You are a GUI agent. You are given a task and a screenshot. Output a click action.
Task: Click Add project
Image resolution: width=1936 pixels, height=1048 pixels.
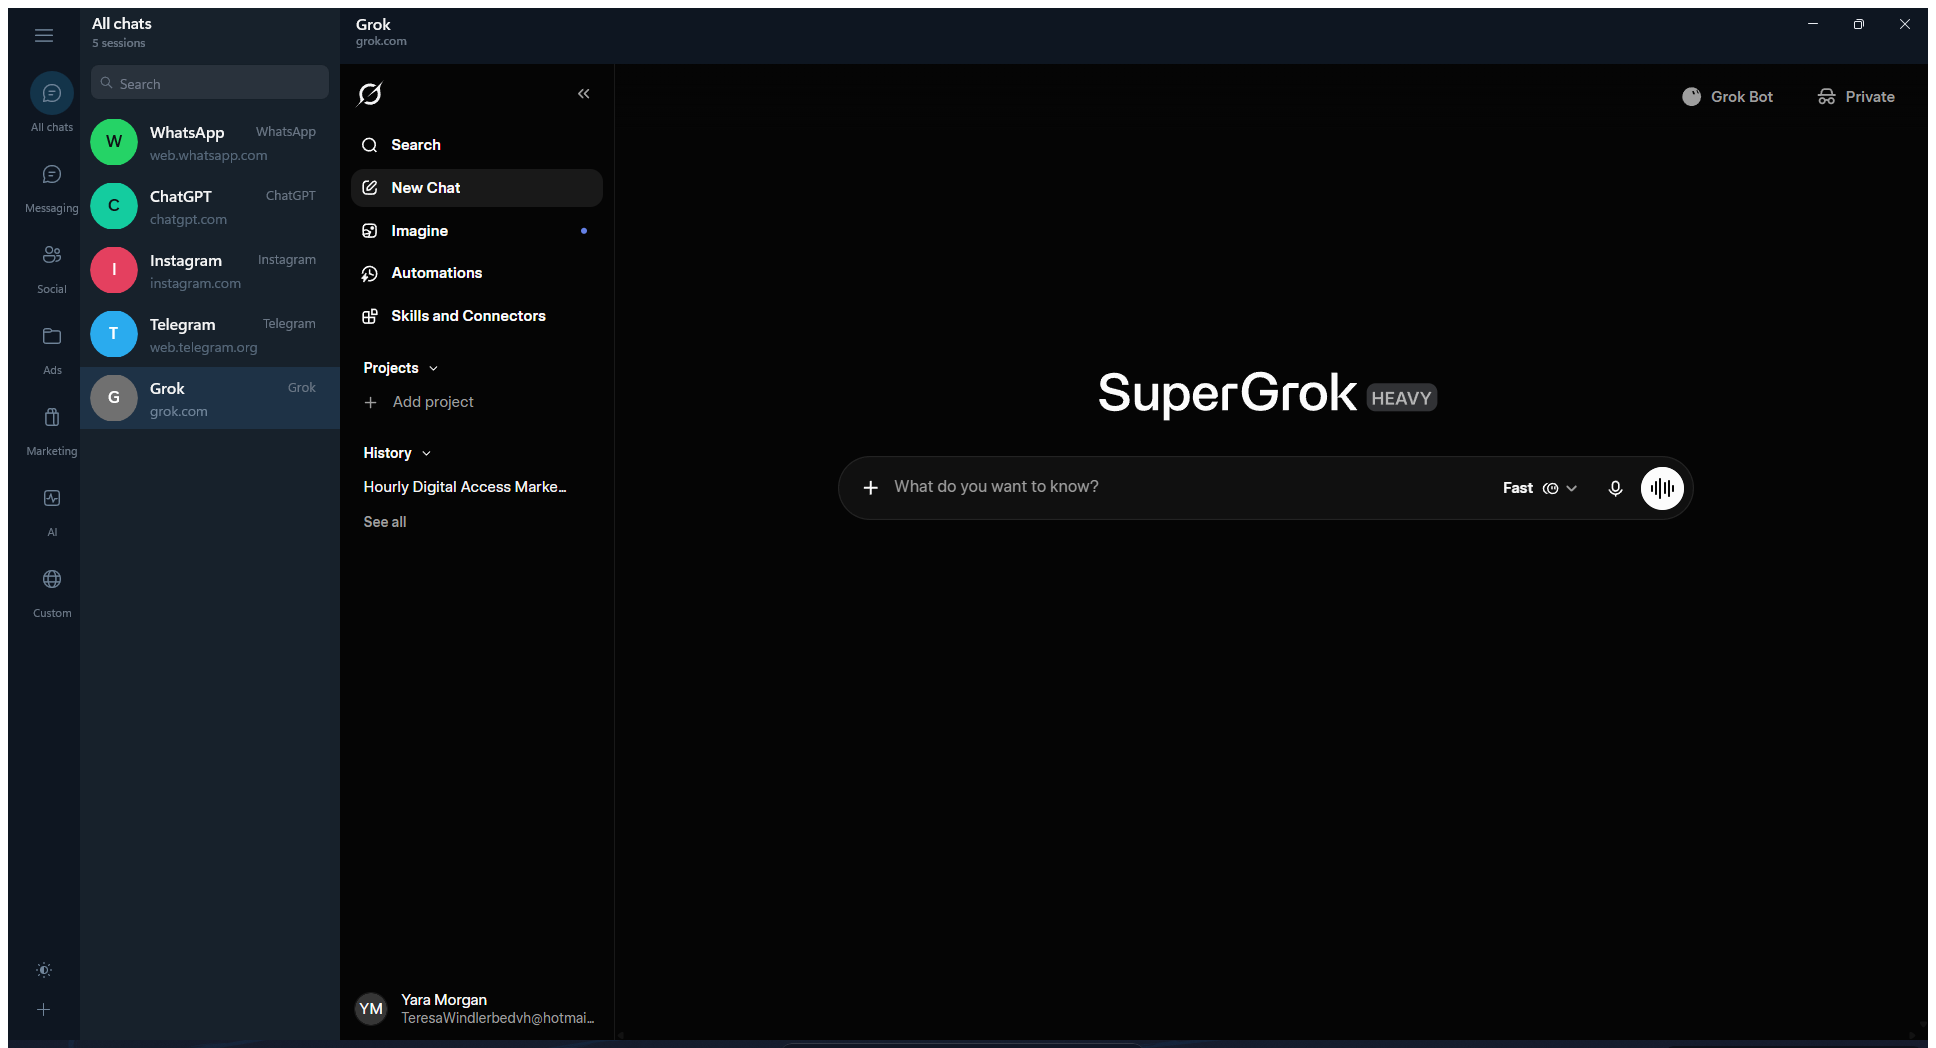(x=419, y=402)
